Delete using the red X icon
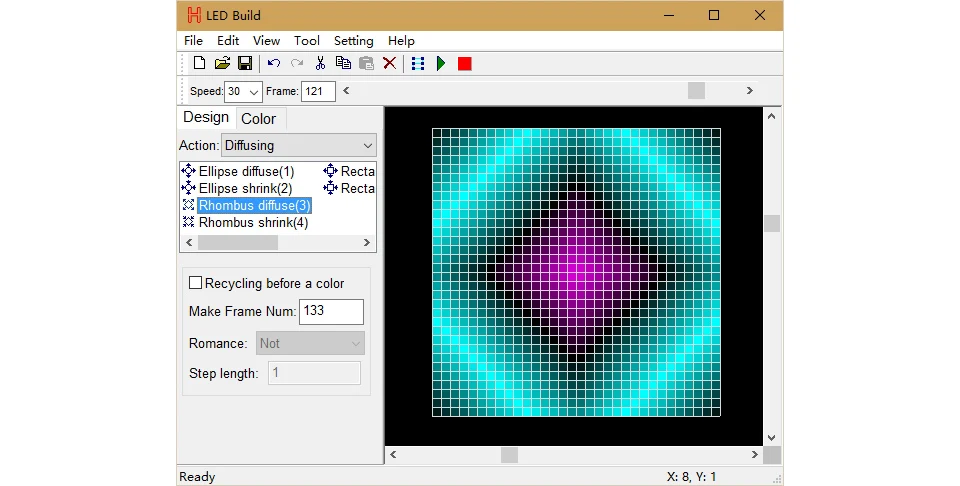 [x=389, y=63]
